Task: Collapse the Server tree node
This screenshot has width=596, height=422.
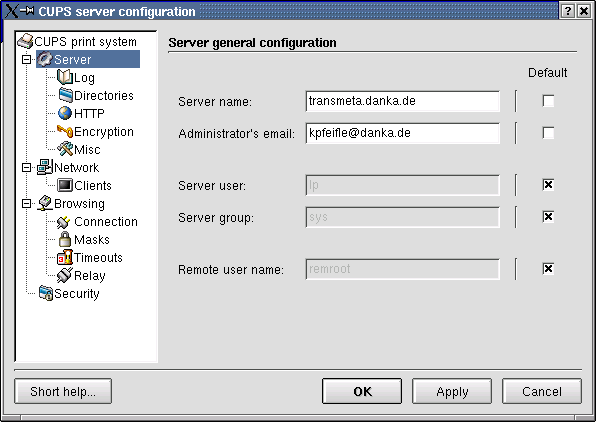Action: pyautogui.click(x=26, y=59)
